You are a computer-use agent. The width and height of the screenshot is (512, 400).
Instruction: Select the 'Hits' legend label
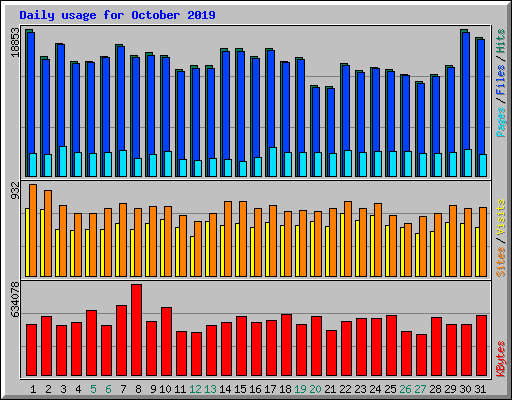click(501, 41)
